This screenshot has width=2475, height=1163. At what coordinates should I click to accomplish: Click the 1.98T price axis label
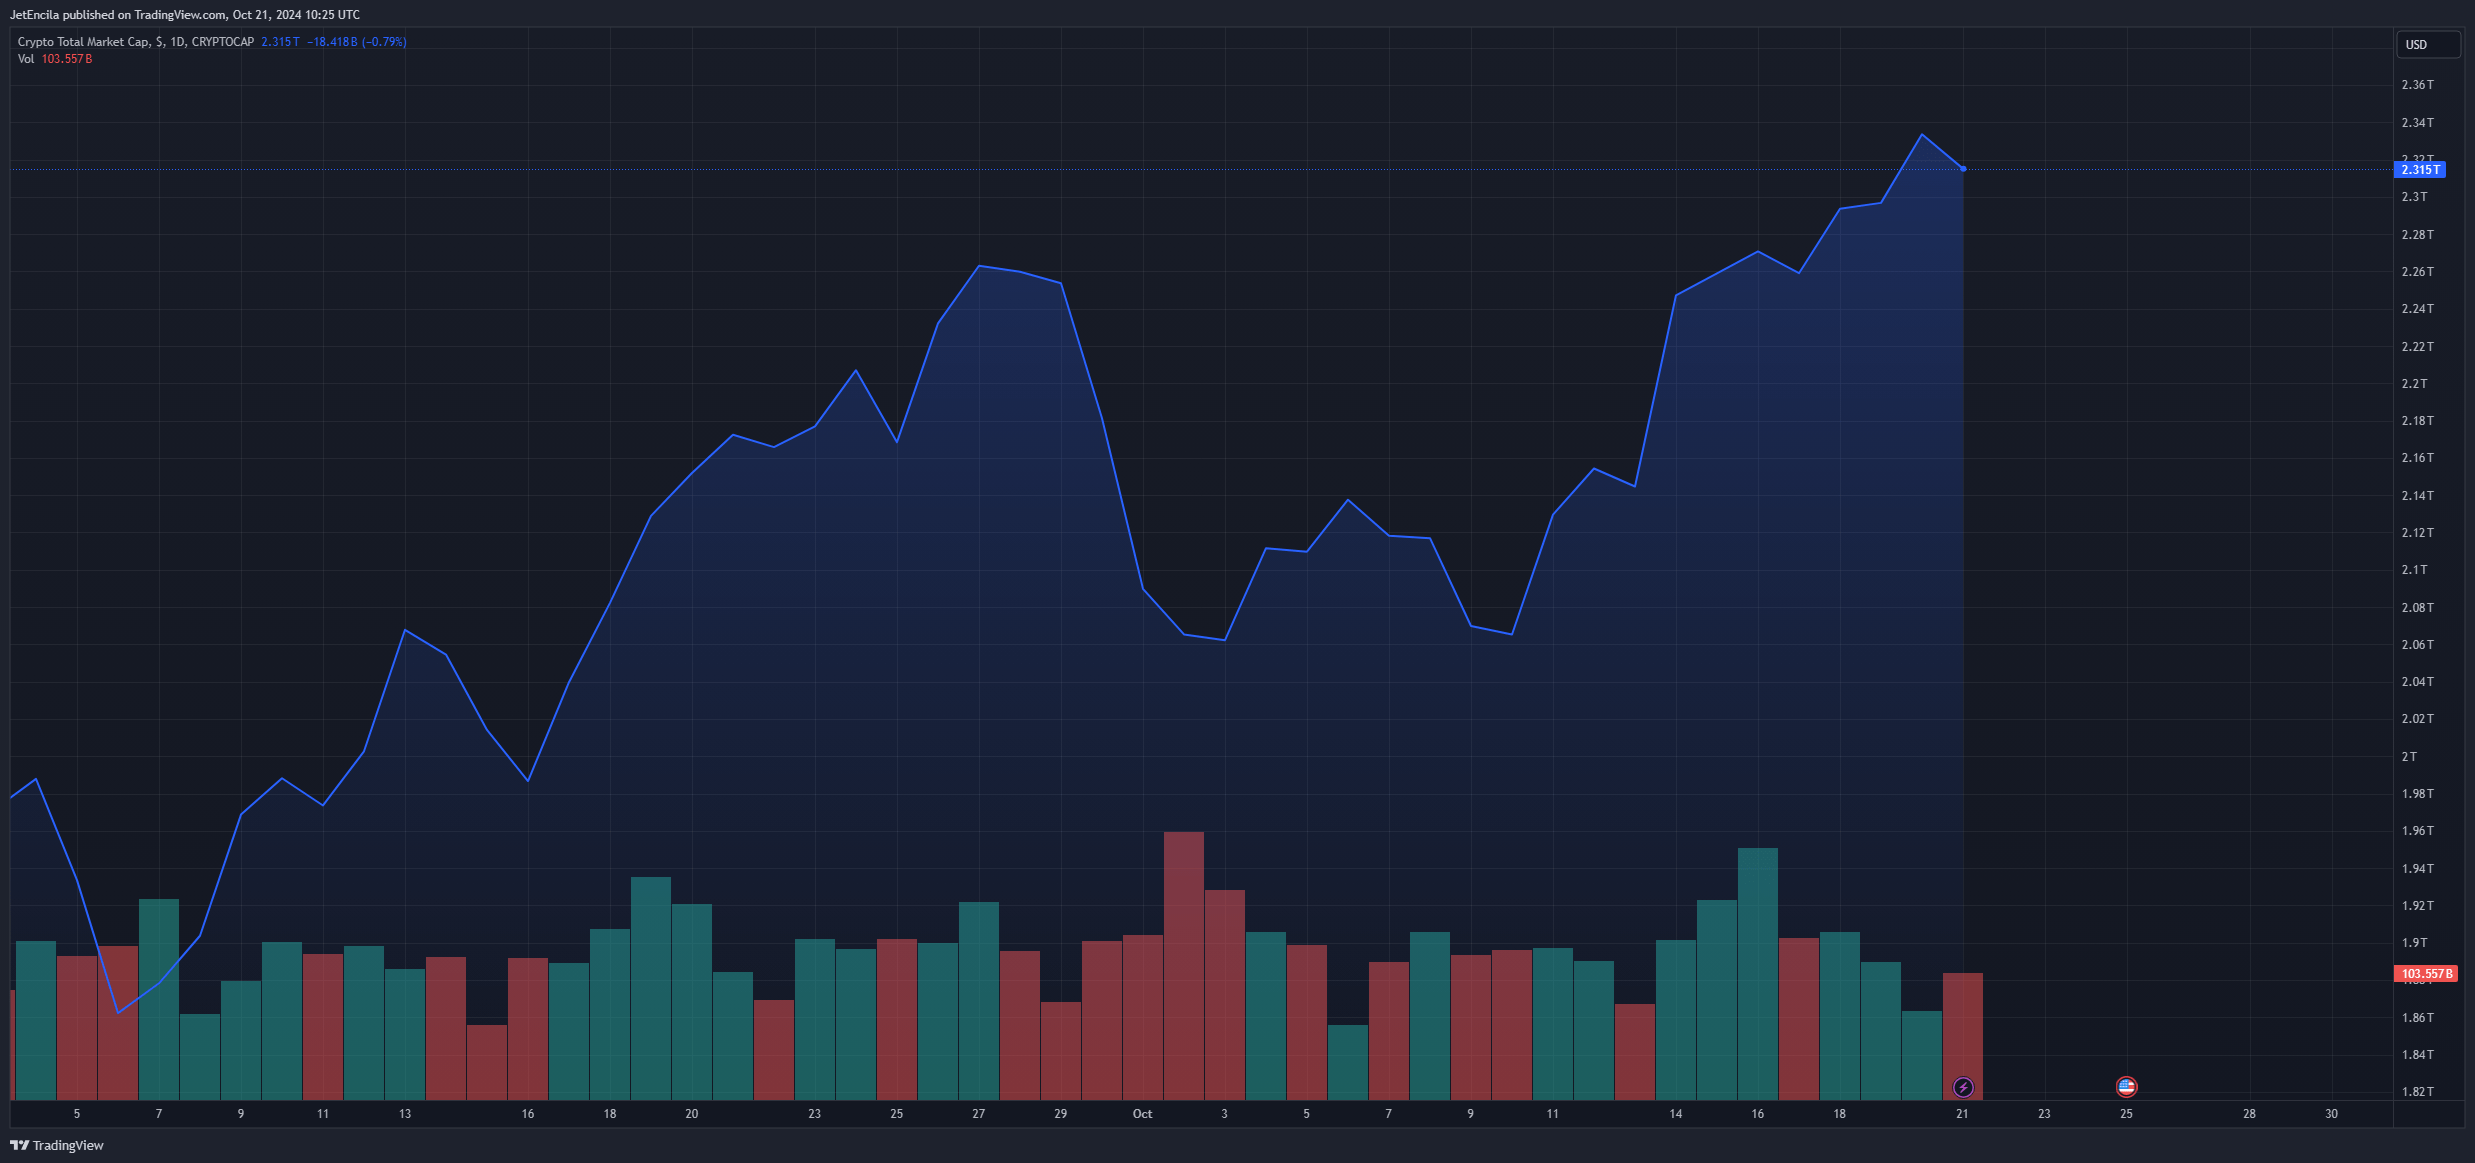point(2418,794)
